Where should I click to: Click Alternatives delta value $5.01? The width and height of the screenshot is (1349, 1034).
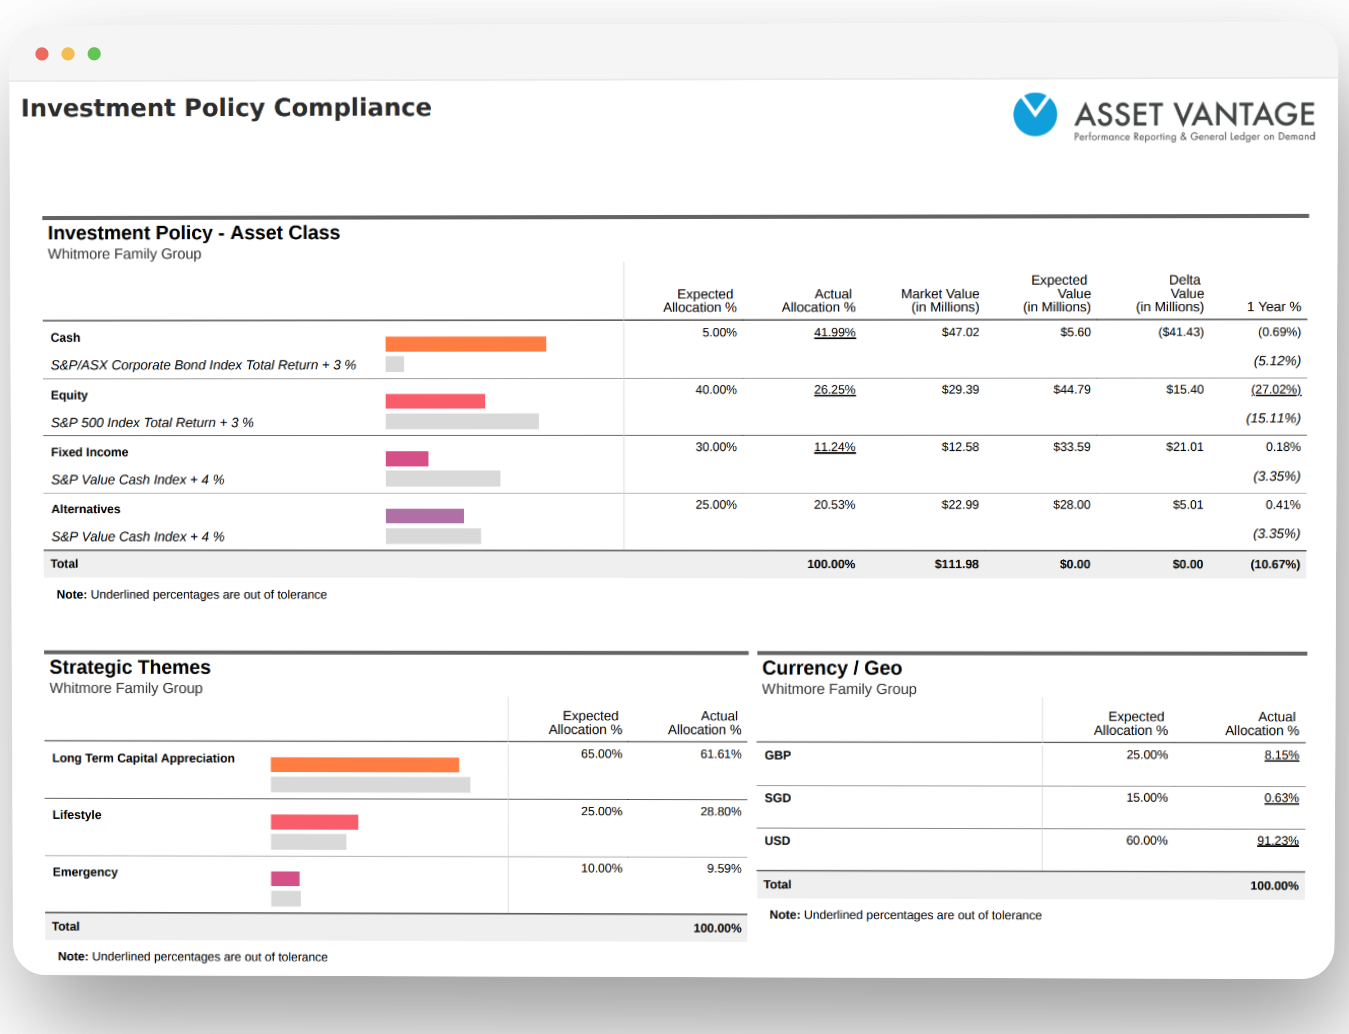(1188, 505)
